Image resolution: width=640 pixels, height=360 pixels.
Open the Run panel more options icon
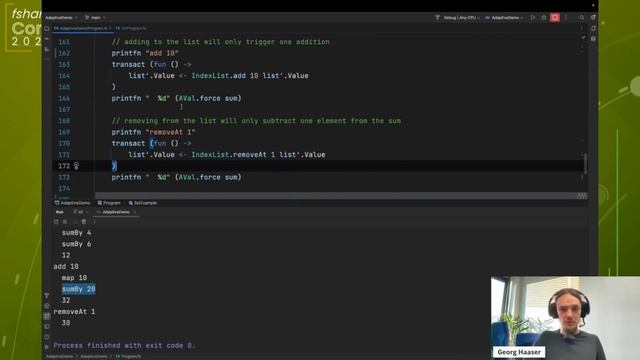tap(94, 222)
